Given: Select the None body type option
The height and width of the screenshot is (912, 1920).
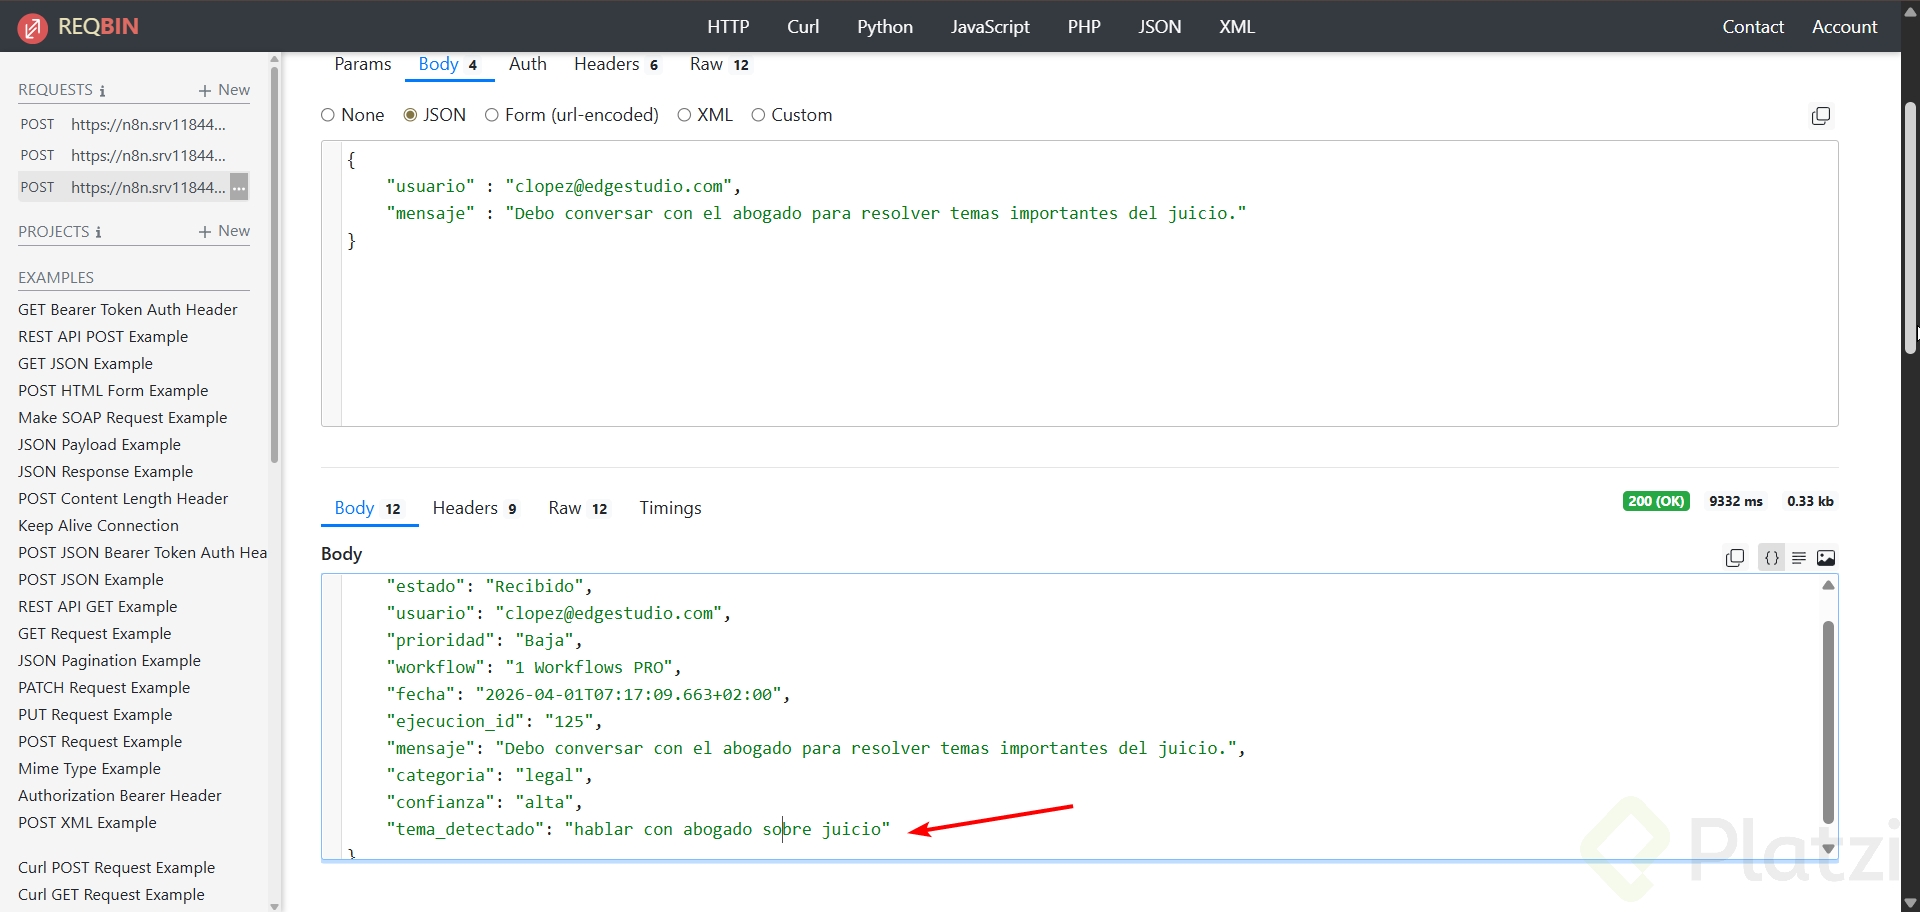Looking at the screenshot, I should 328,115.
